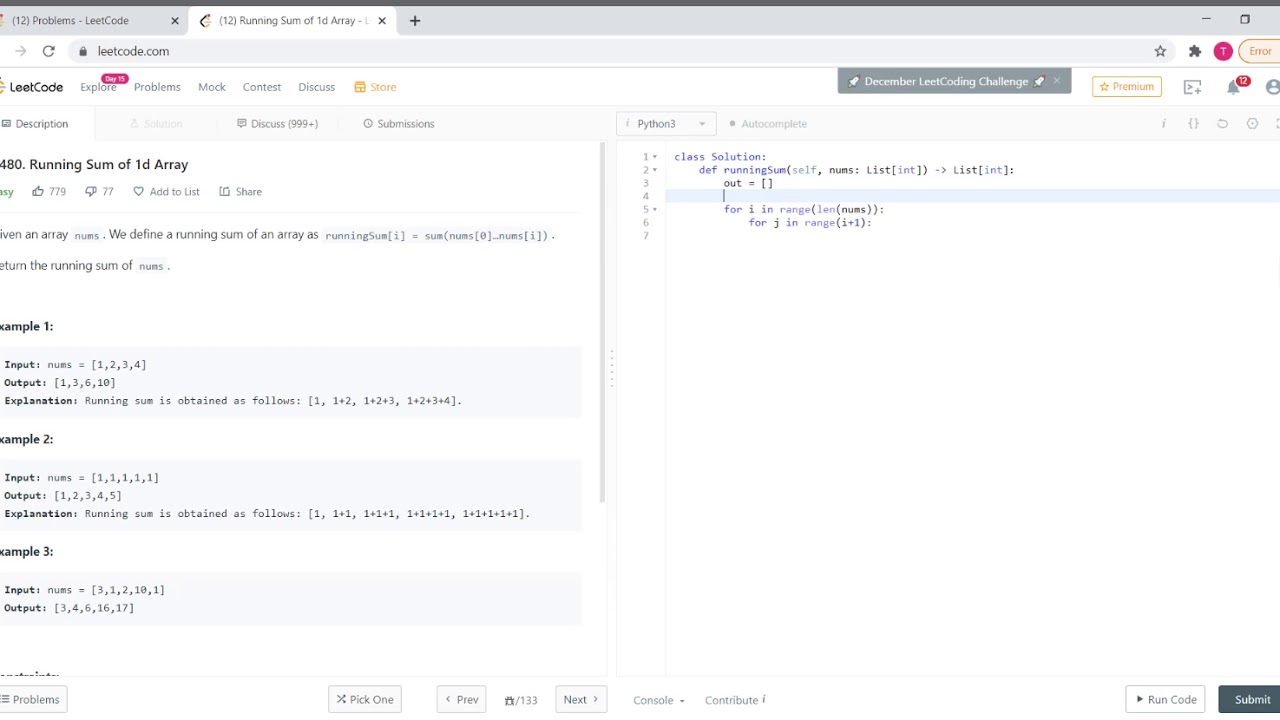Click the Example 1 input line
Image resolution: width=1280 pixels, height=720 pixels.
[x=76, y=365]
